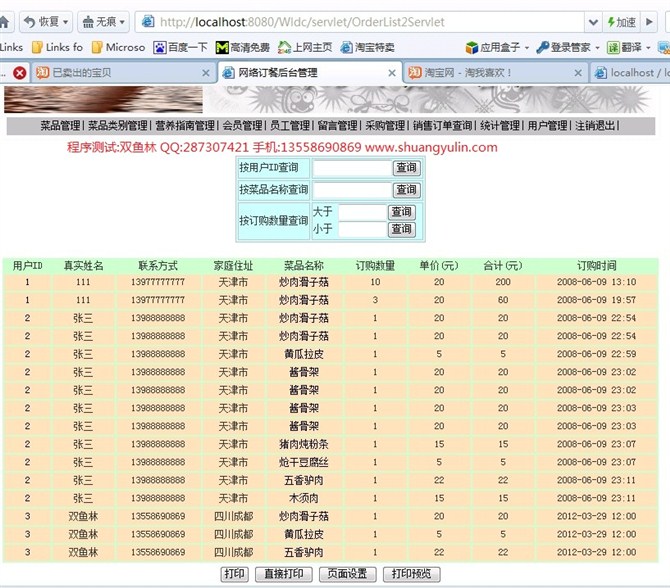Click 查询 button for dish name search

pyautogui.click(x=406, y=190)
